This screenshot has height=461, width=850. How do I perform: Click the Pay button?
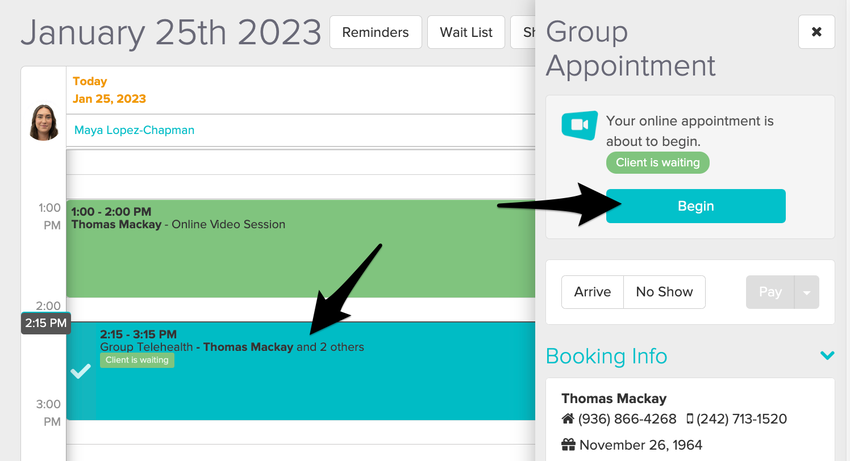click(x=770, y=292)
